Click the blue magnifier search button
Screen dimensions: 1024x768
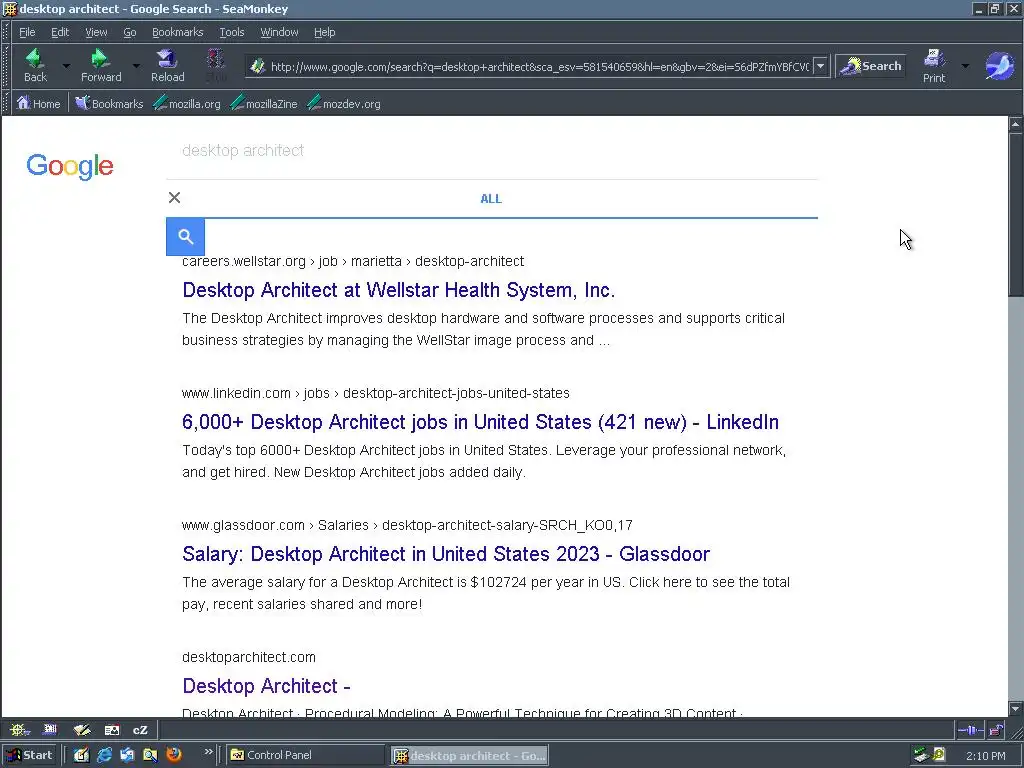pyautogui.click(x=185, y=236)
